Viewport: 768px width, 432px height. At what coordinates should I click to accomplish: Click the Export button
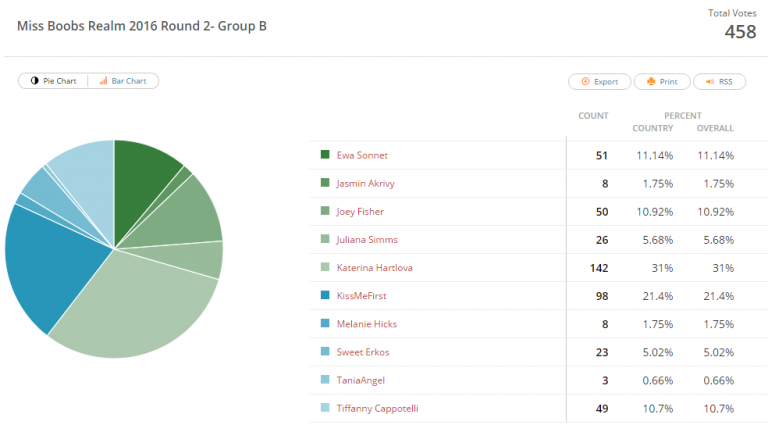(600, 81)
